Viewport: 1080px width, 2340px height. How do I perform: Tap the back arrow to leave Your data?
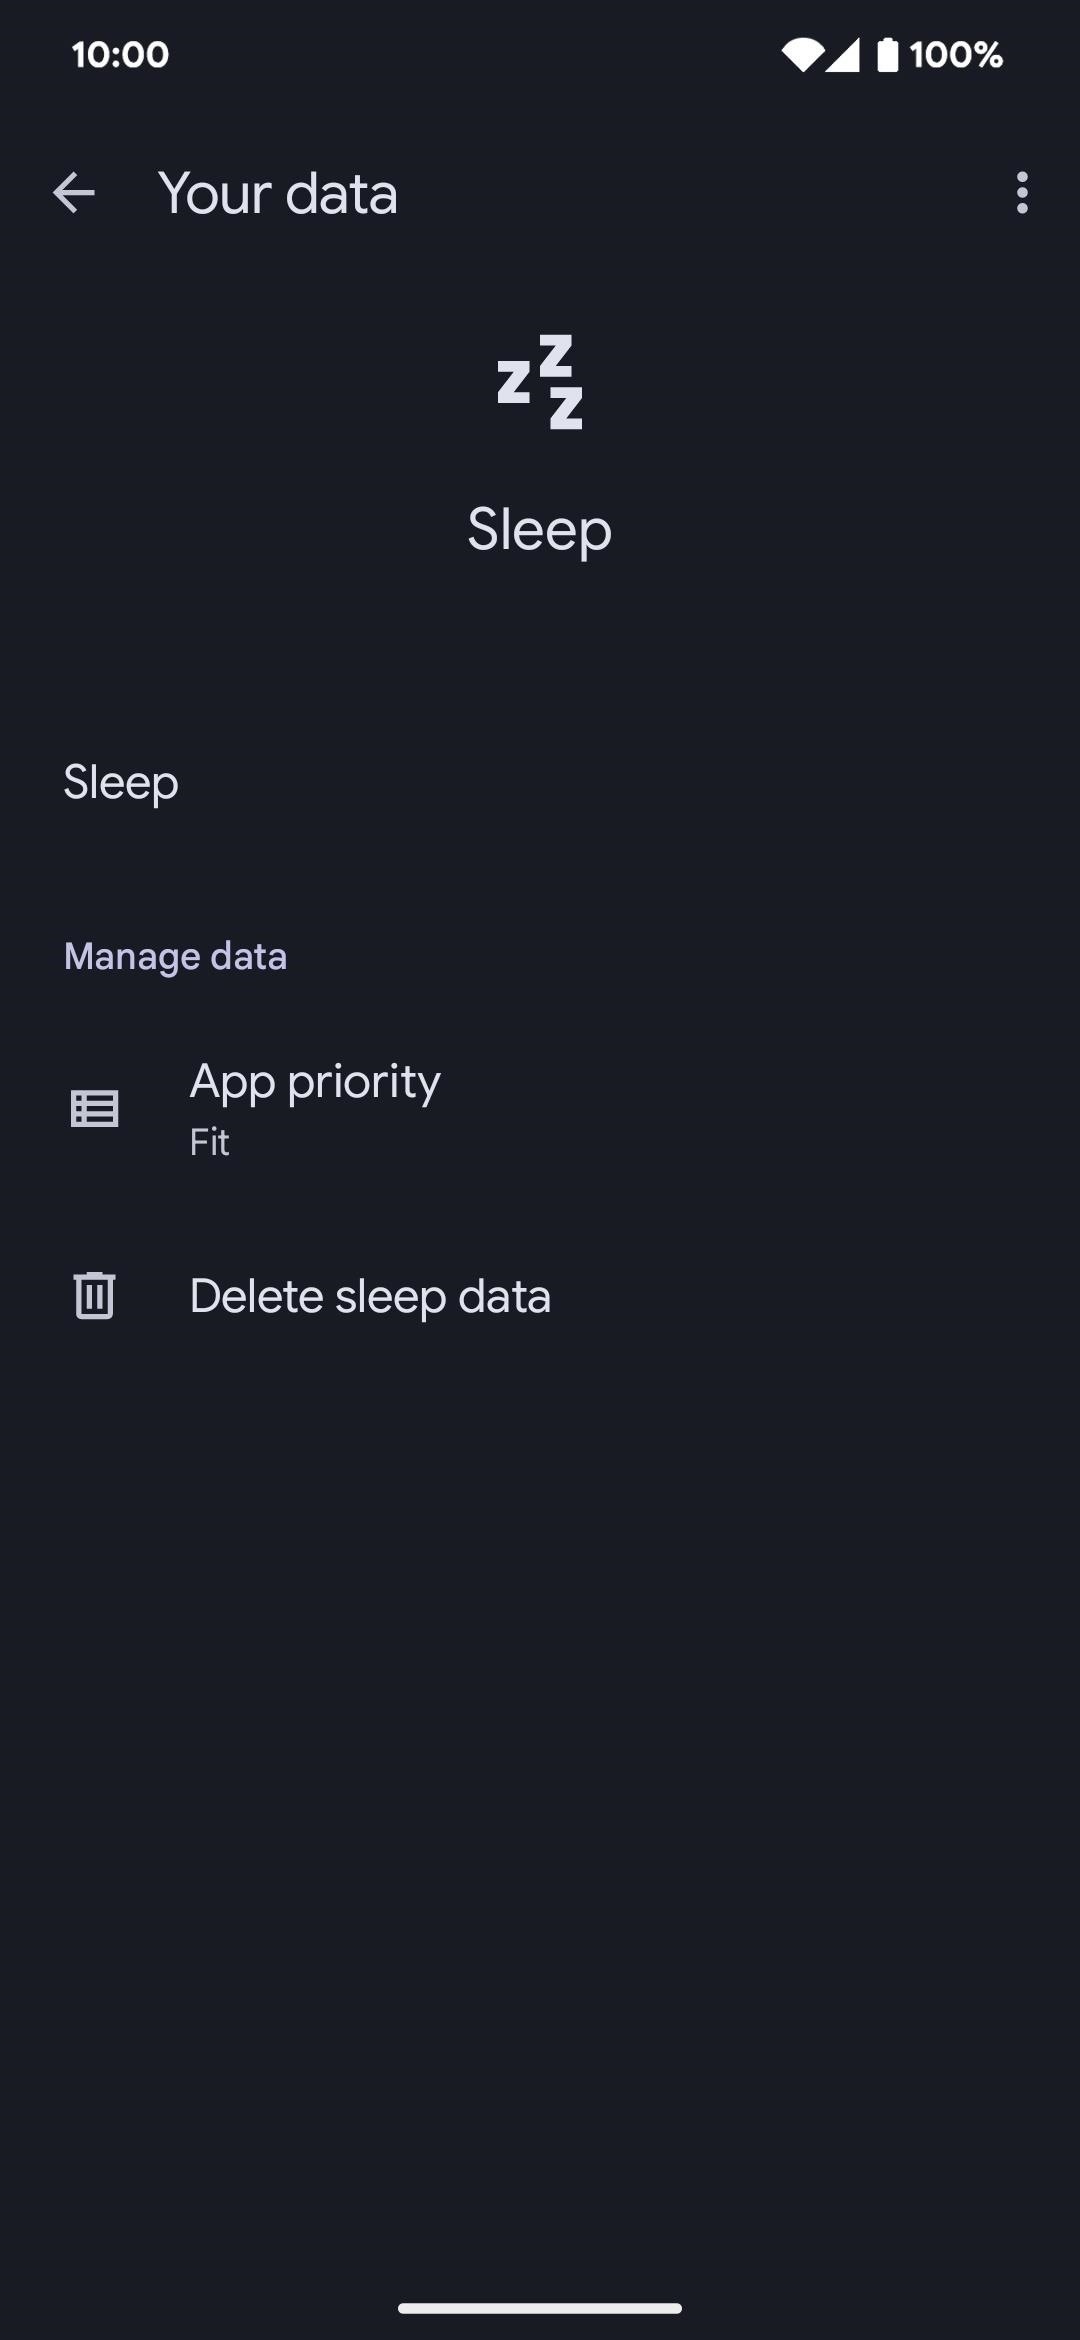pos(73,194)
